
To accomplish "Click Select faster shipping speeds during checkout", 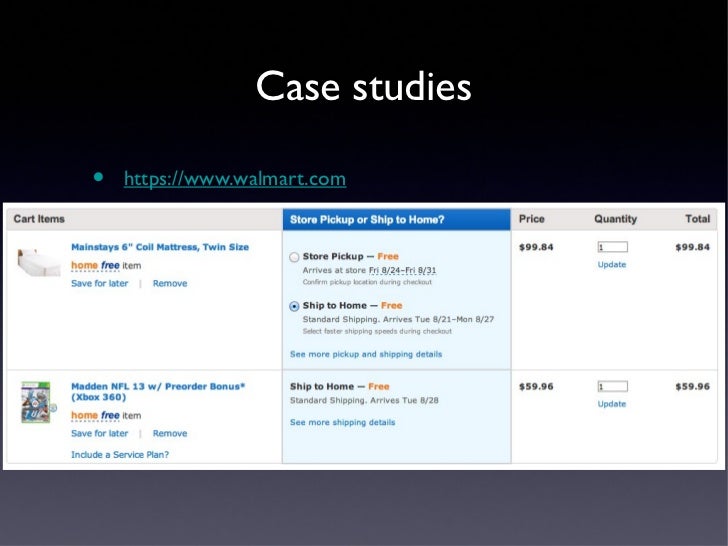I will pyautogui.click(x=377, y=332).
